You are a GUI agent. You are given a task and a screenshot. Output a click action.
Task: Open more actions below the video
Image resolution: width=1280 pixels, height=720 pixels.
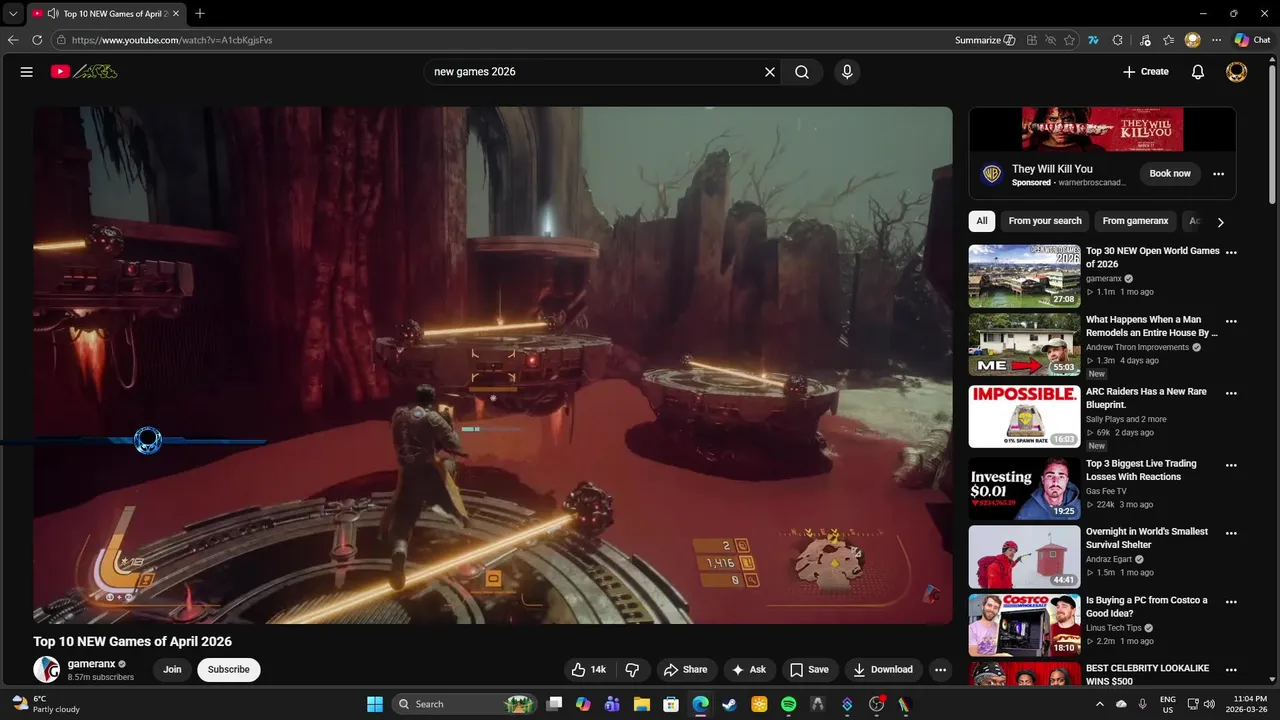(940, 670)
